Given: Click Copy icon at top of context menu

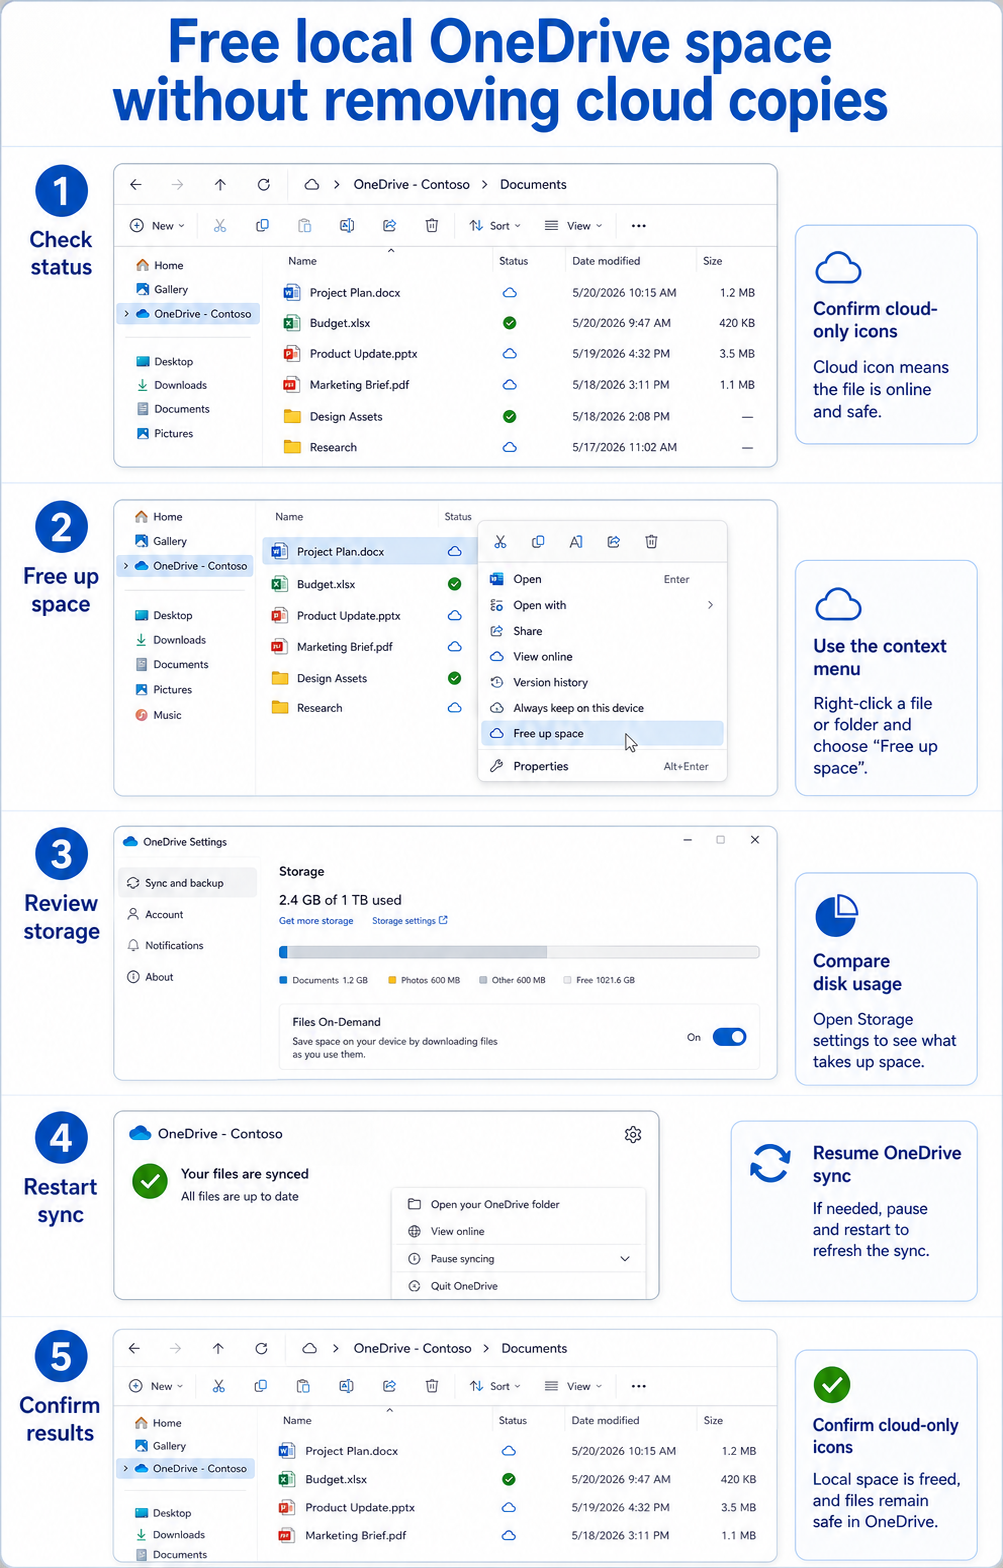Looking at the screenshot, I should pos(538,542).
